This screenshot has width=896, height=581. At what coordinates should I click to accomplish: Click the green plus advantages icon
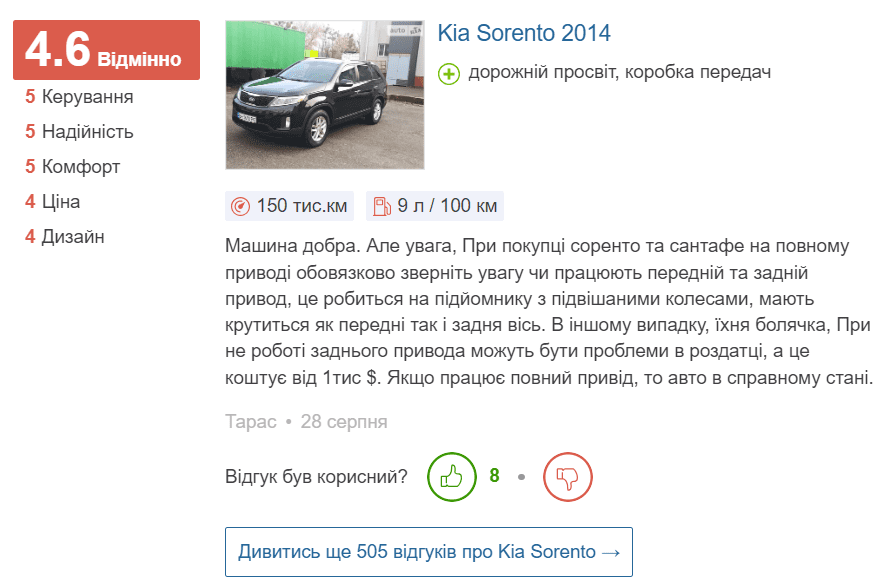pyautogui.click(x=448, y=72)
